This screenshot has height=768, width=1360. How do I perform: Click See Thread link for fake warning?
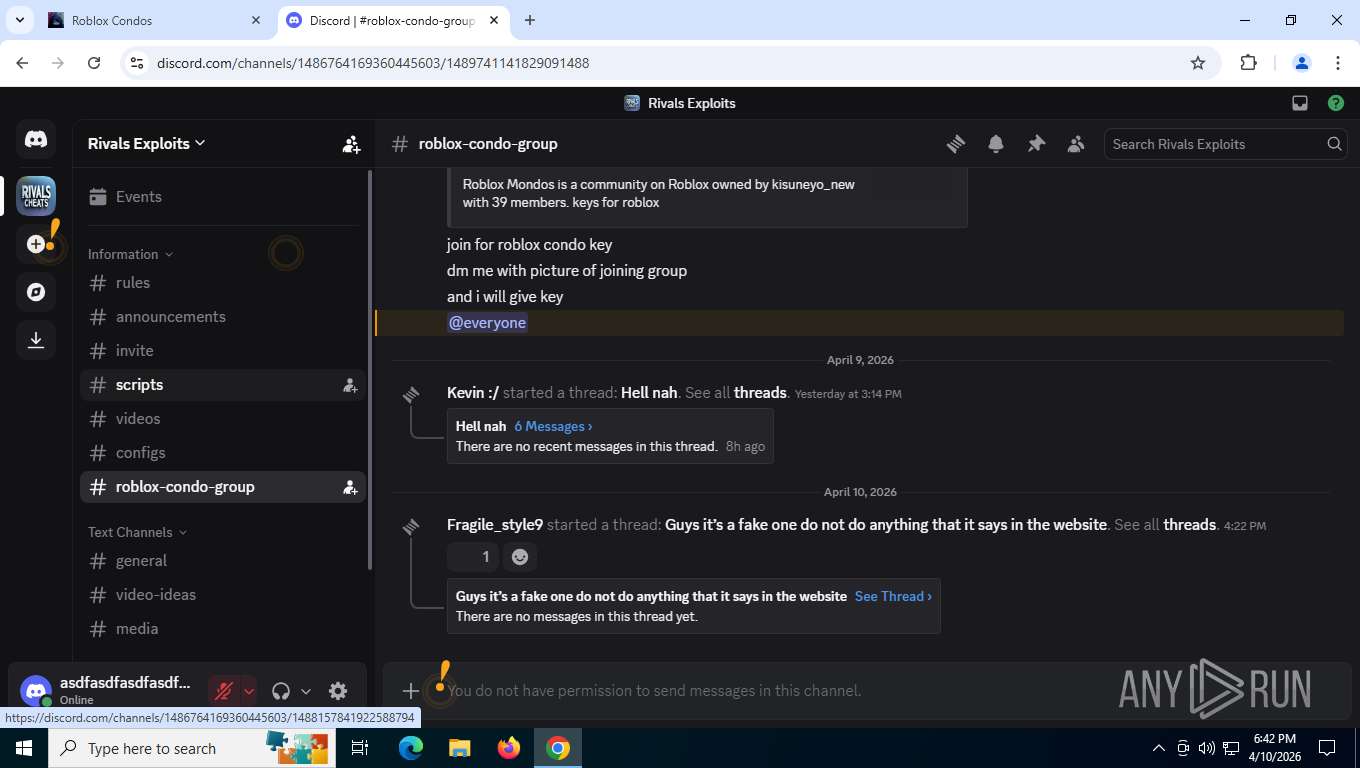tap(893, 596)
